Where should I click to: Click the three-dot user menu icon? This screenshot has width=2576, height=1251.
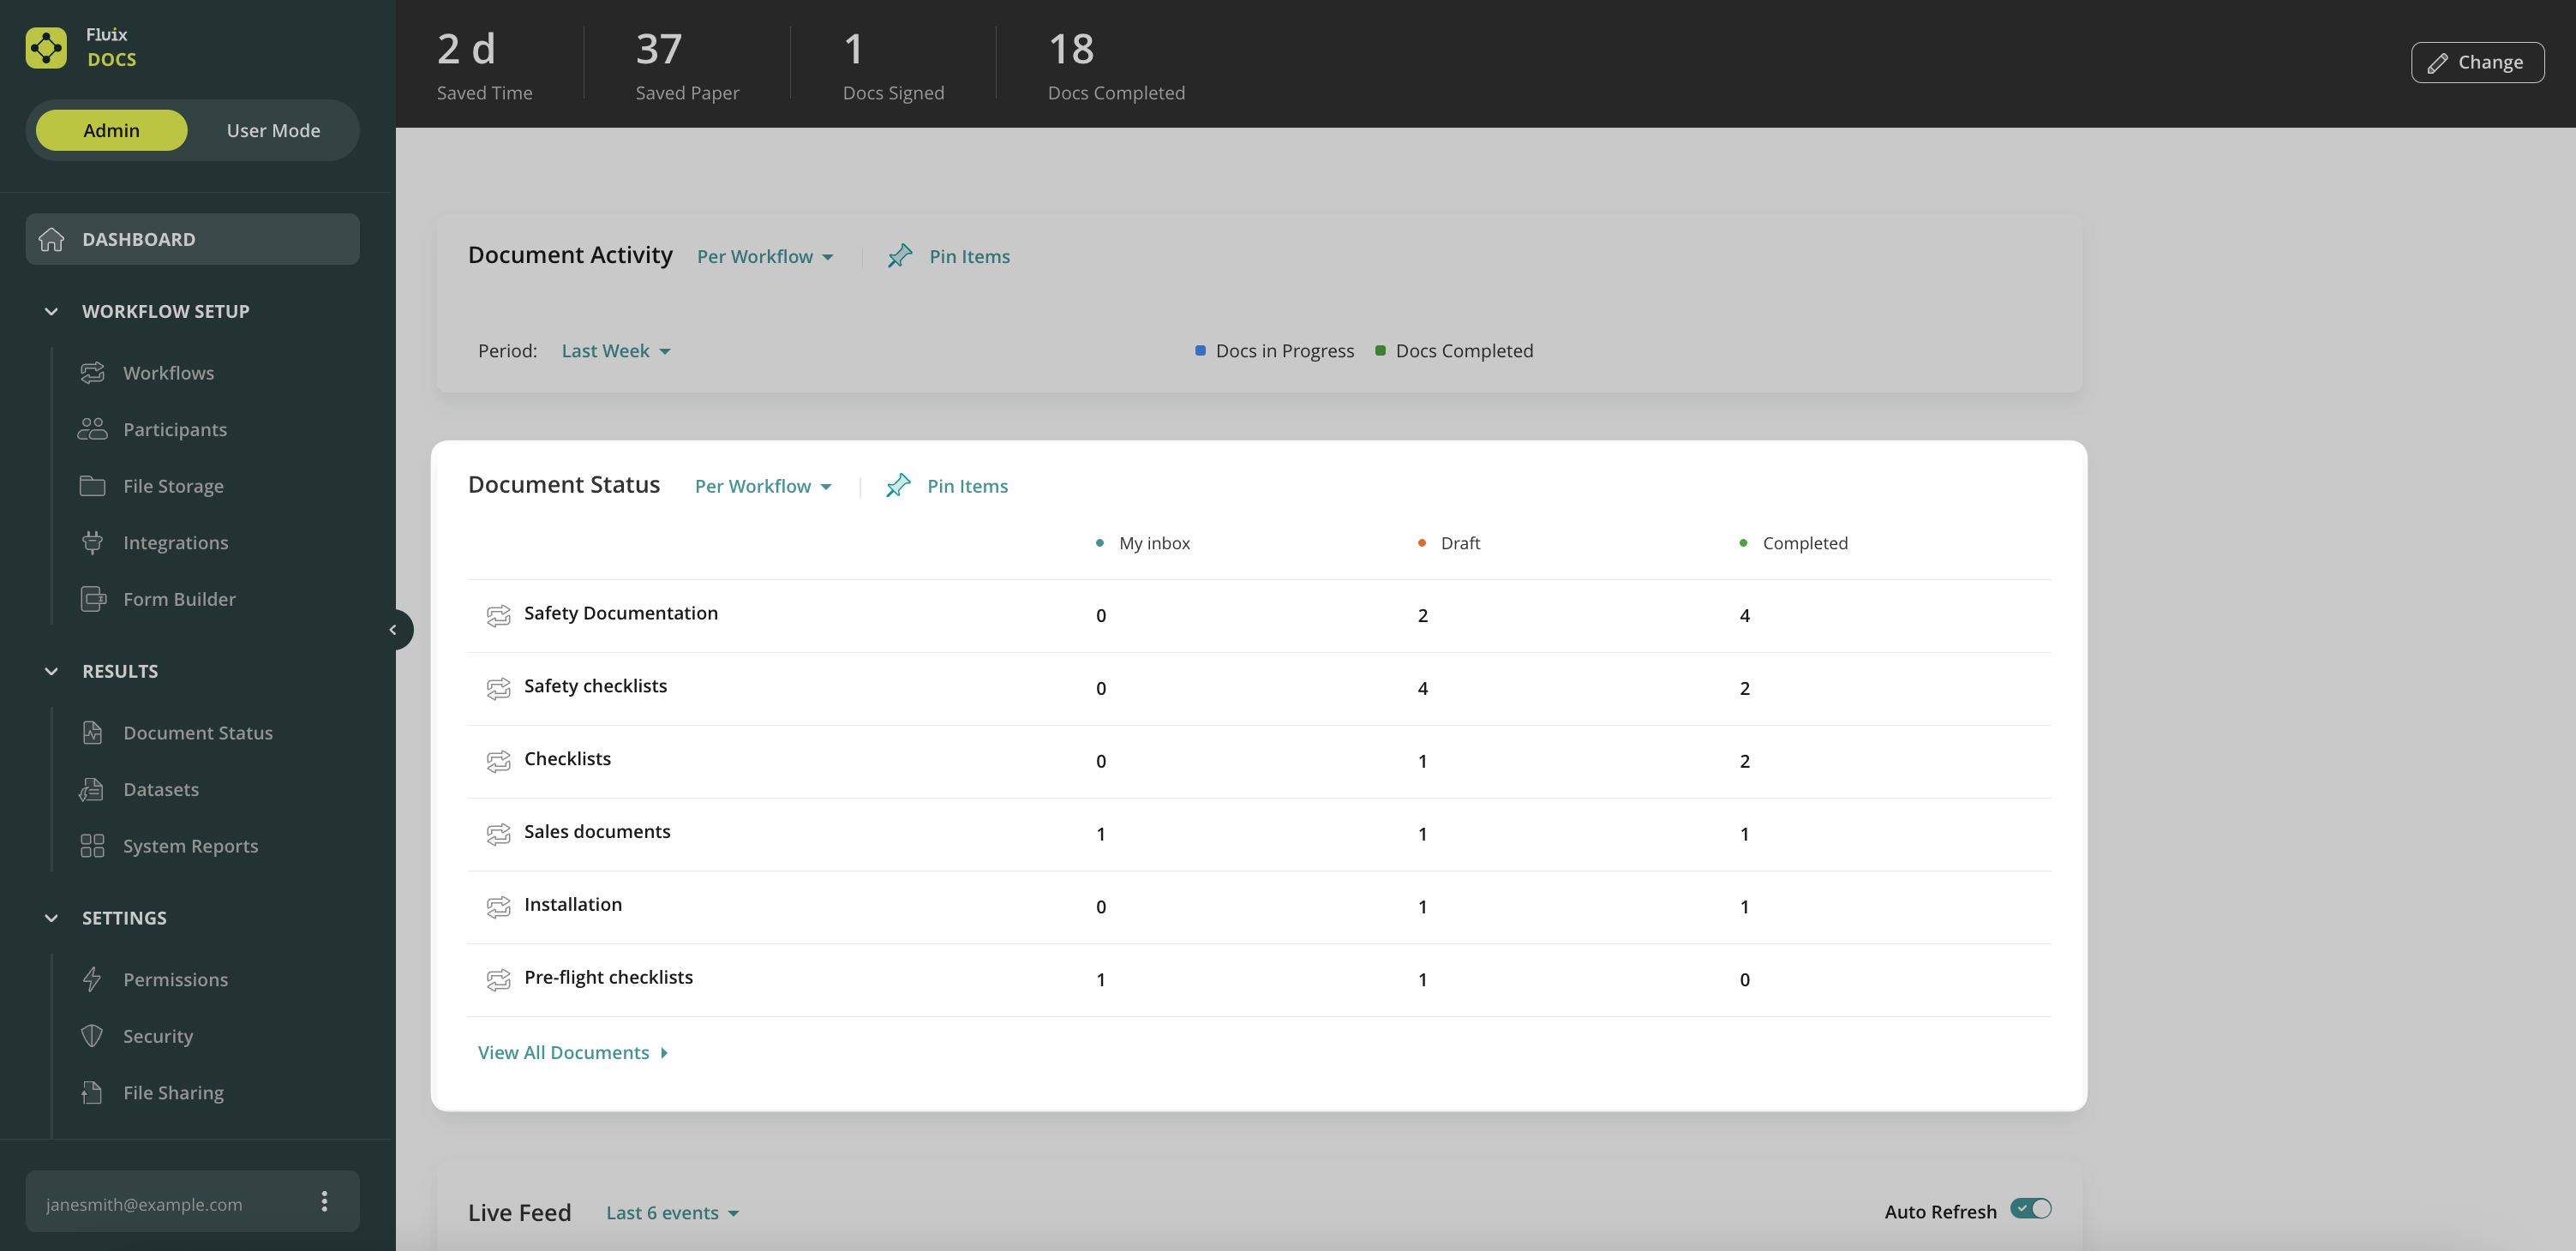(323, 1202)
